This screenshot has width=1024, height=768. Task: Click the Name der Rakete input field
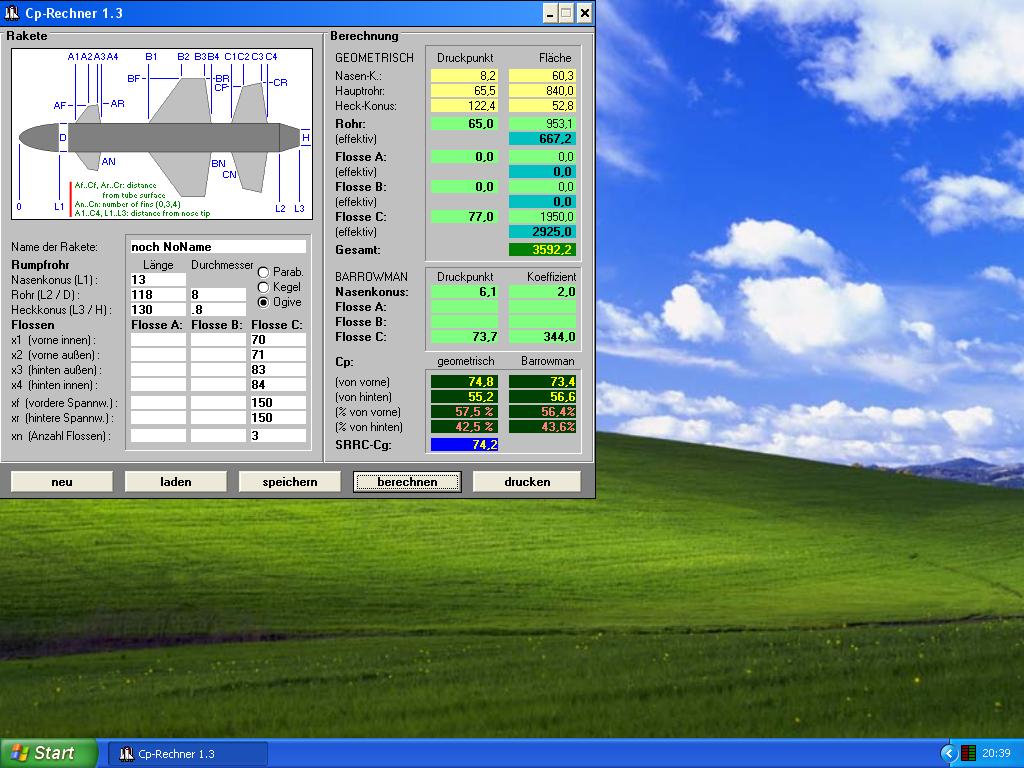click(x=218, y=247)
